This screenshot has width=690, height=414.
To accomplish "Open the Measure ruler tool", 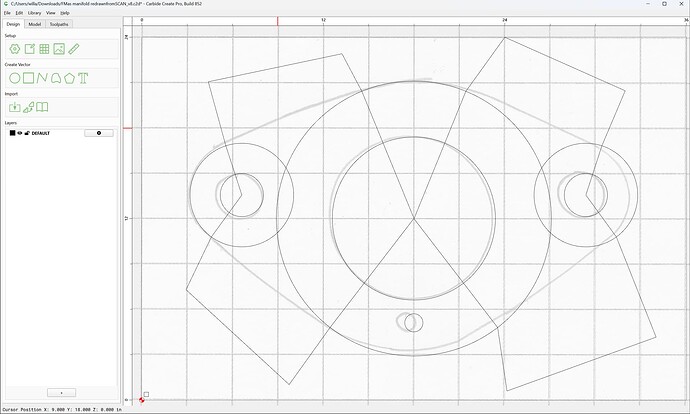I will 73,49.
